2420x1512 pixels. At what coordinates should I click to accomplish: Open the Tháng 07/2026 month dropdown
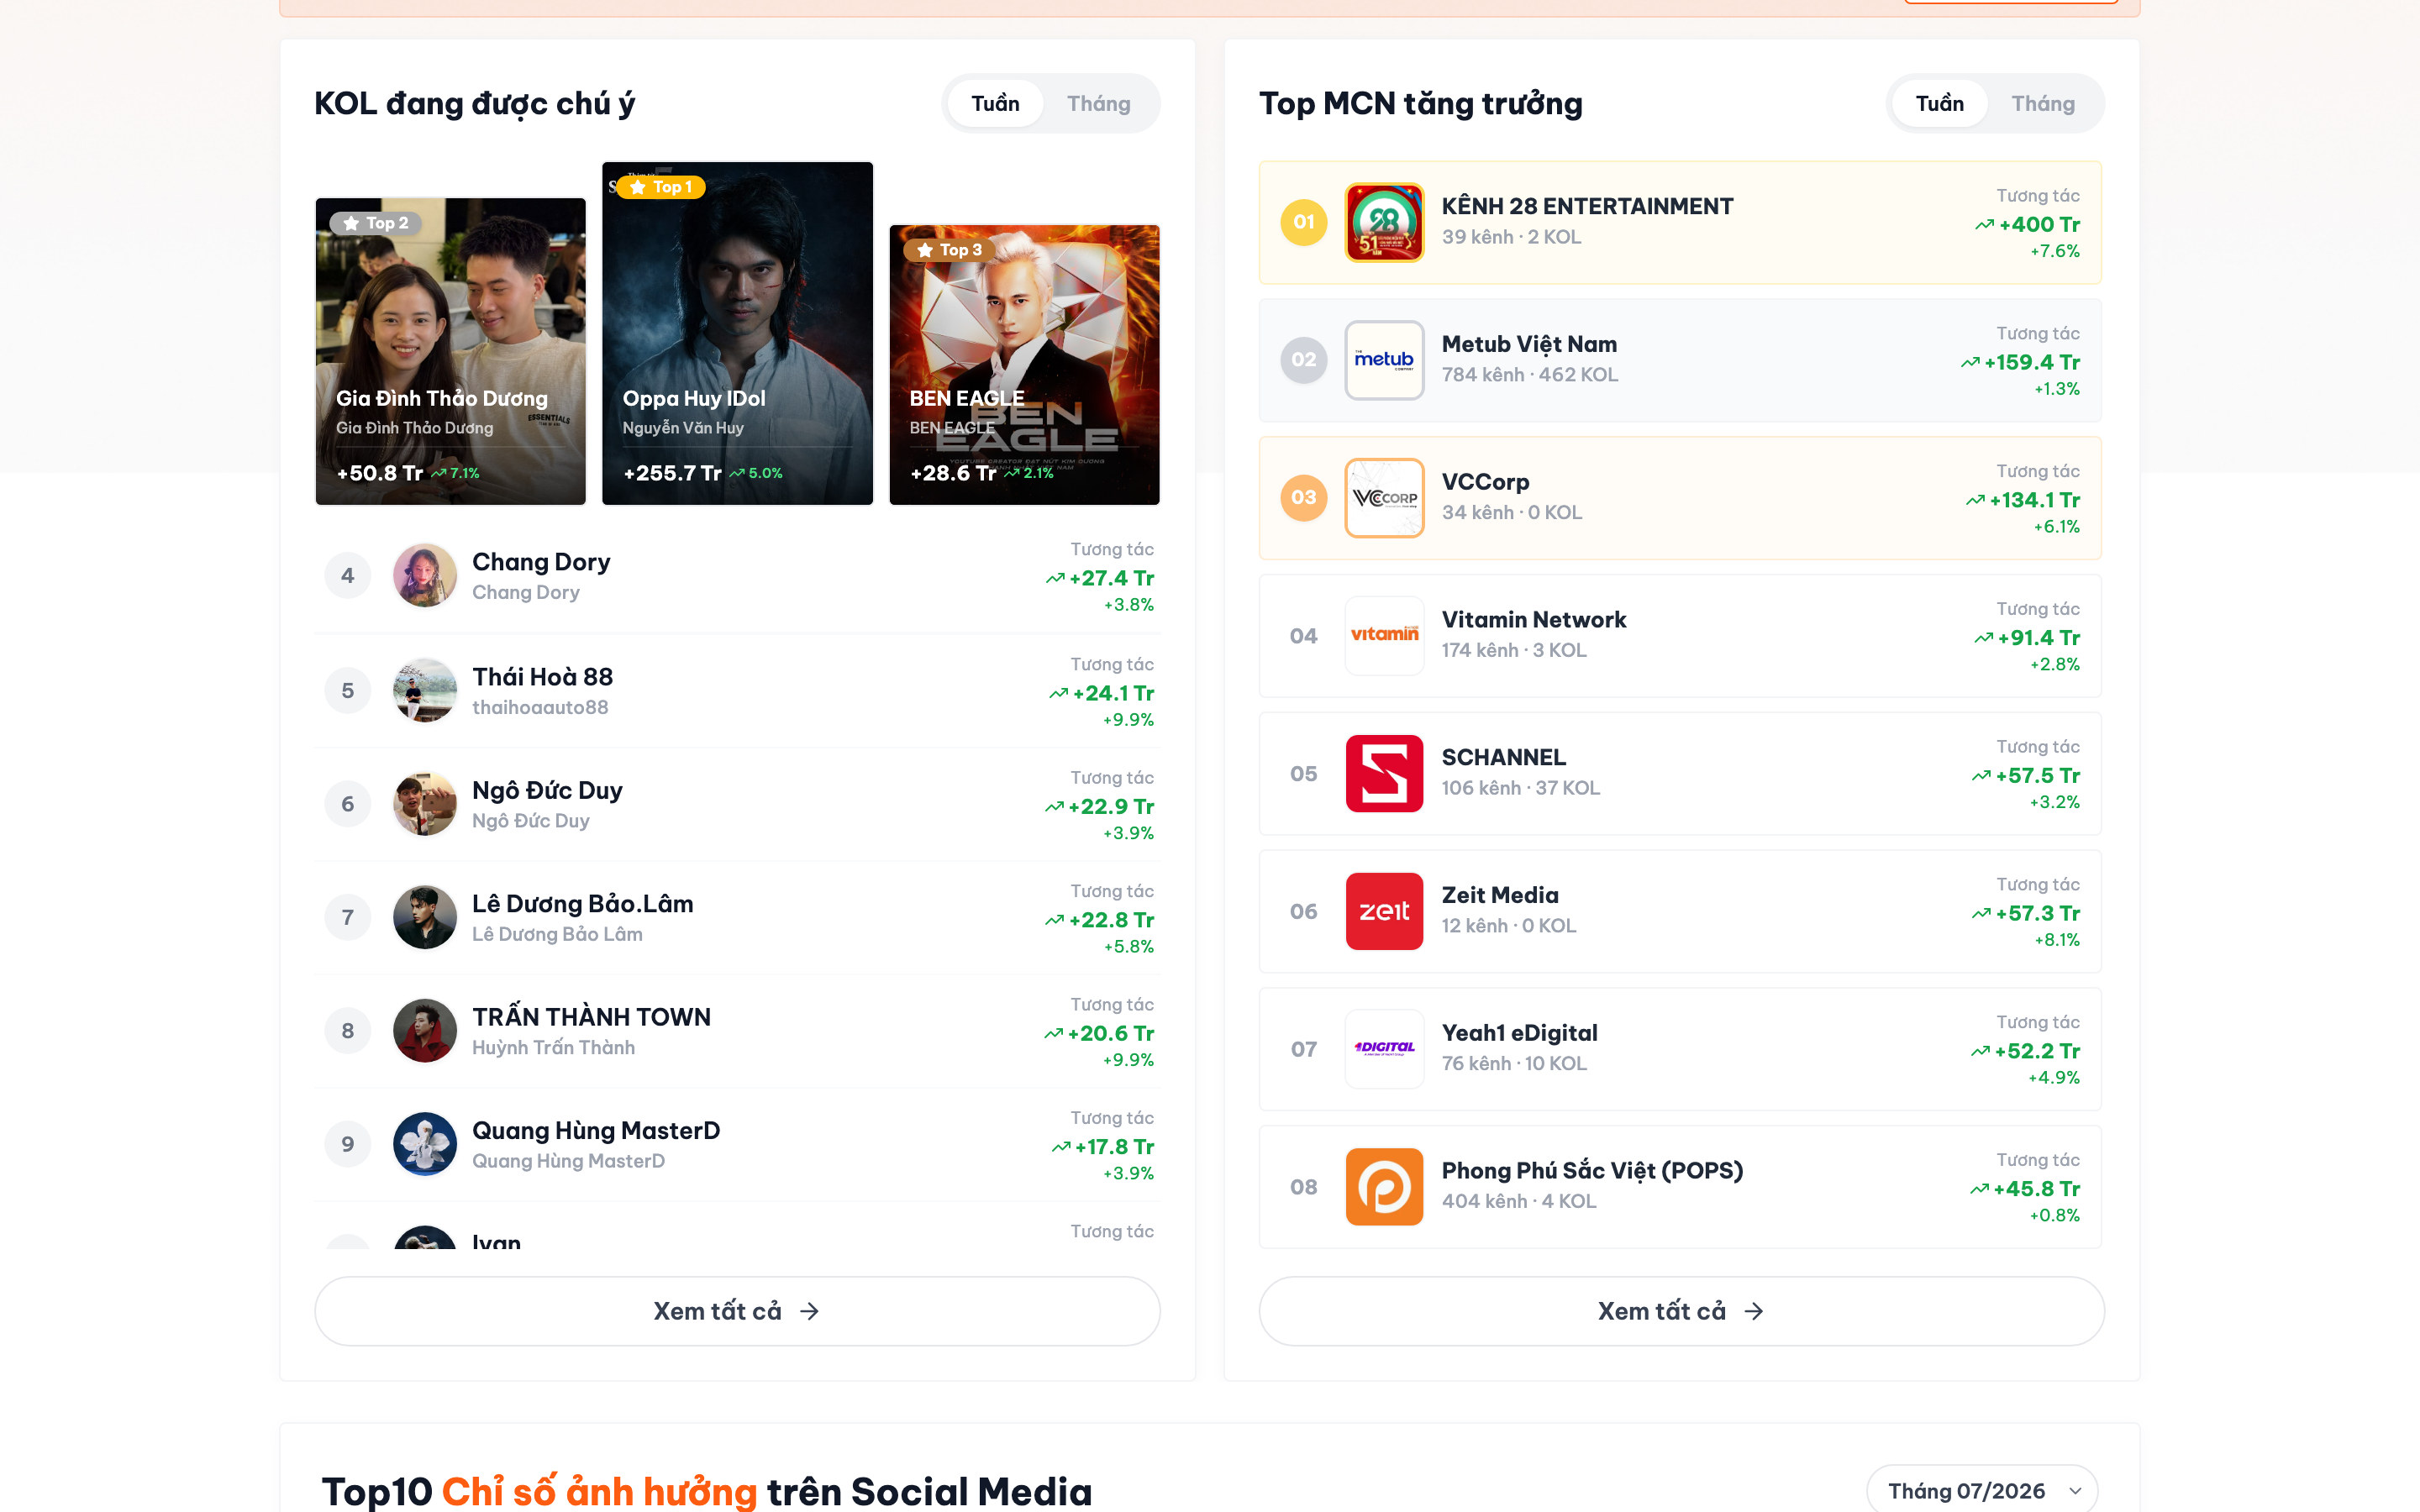point(1982,1491)
